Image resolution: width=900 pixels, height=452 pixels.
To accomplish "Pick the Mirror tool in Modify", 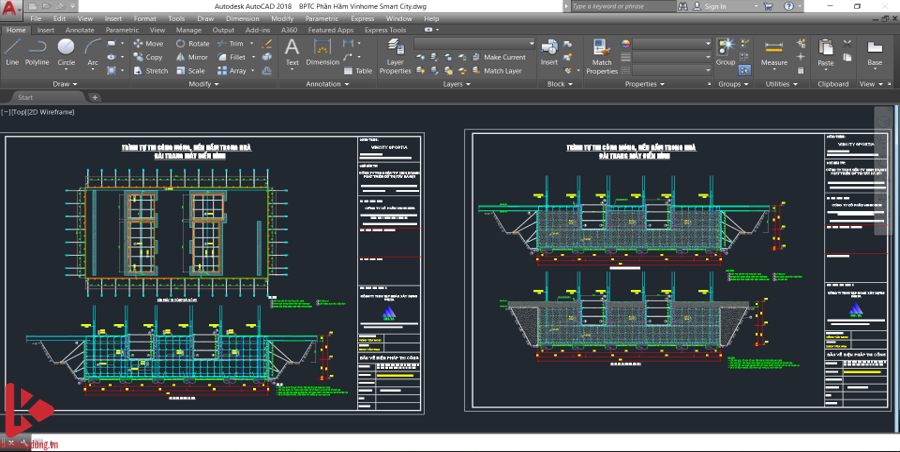I will pyautogui.click(x=192, y=57).
